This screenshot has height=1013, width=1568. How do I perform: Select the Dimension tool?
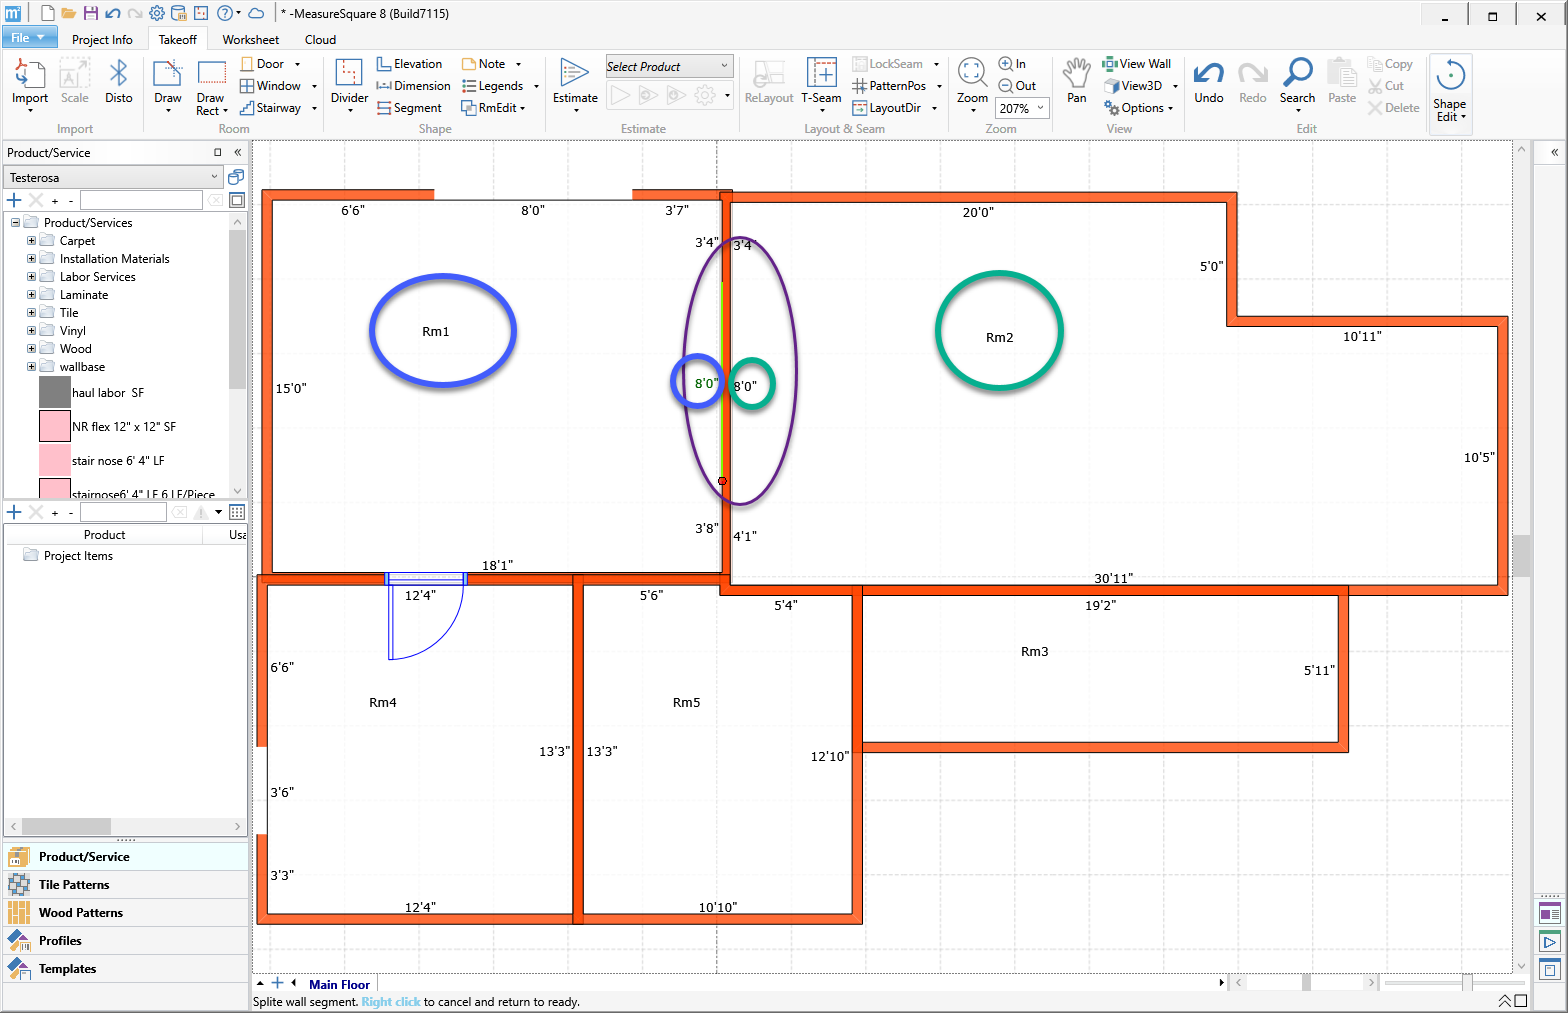click(413, 86)
